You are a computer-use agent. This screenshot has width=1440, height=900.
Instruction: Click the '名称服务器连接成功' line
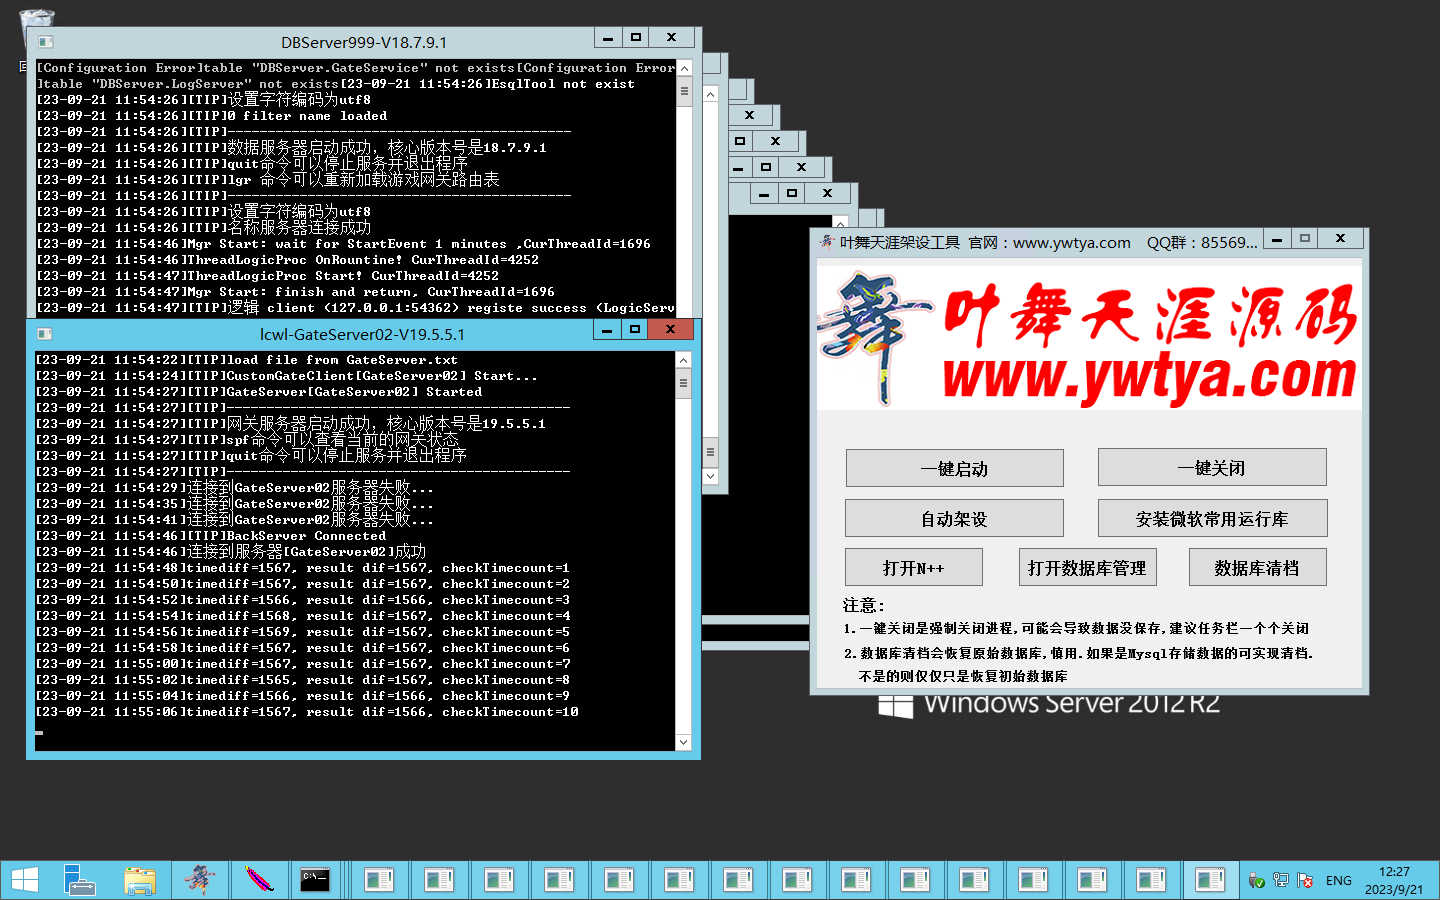(204, 228)
